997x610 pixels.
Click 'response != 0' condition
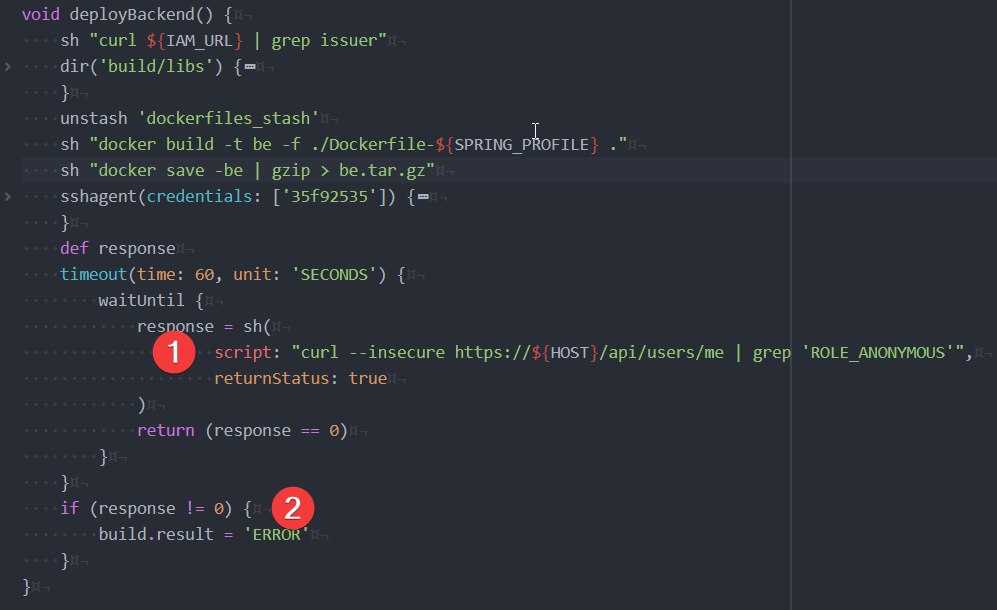[x=161, y=508]
